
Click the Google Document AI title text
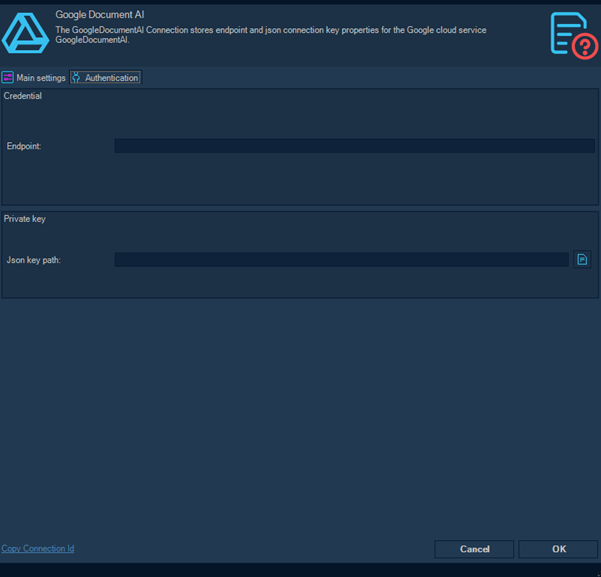[100, 15]
